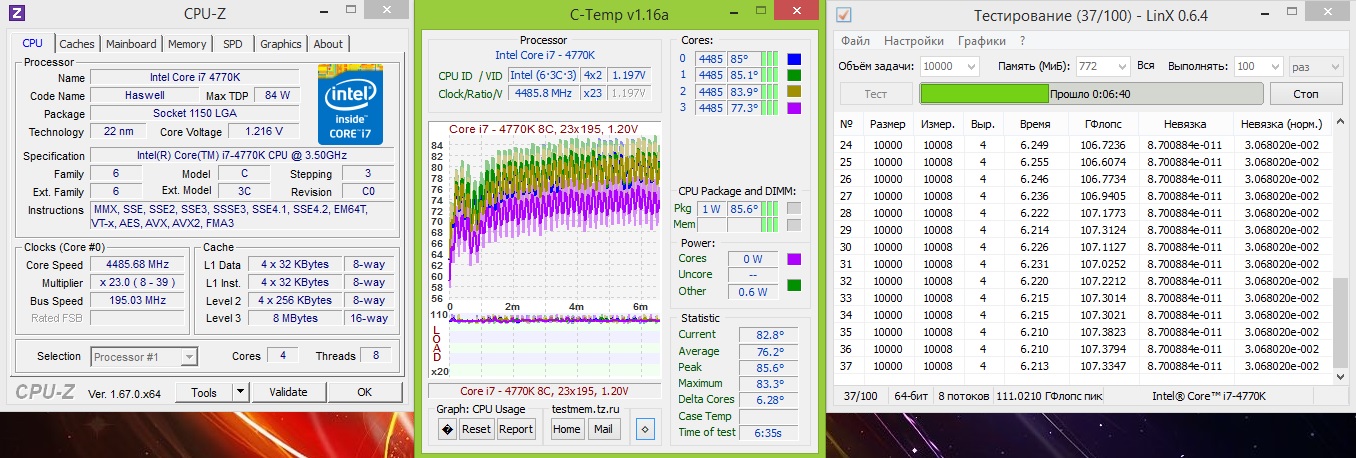Click the blue Core 0 color swatch
Image resolution: width=1356 pixels, height=458 pixels.
[794, 59]
